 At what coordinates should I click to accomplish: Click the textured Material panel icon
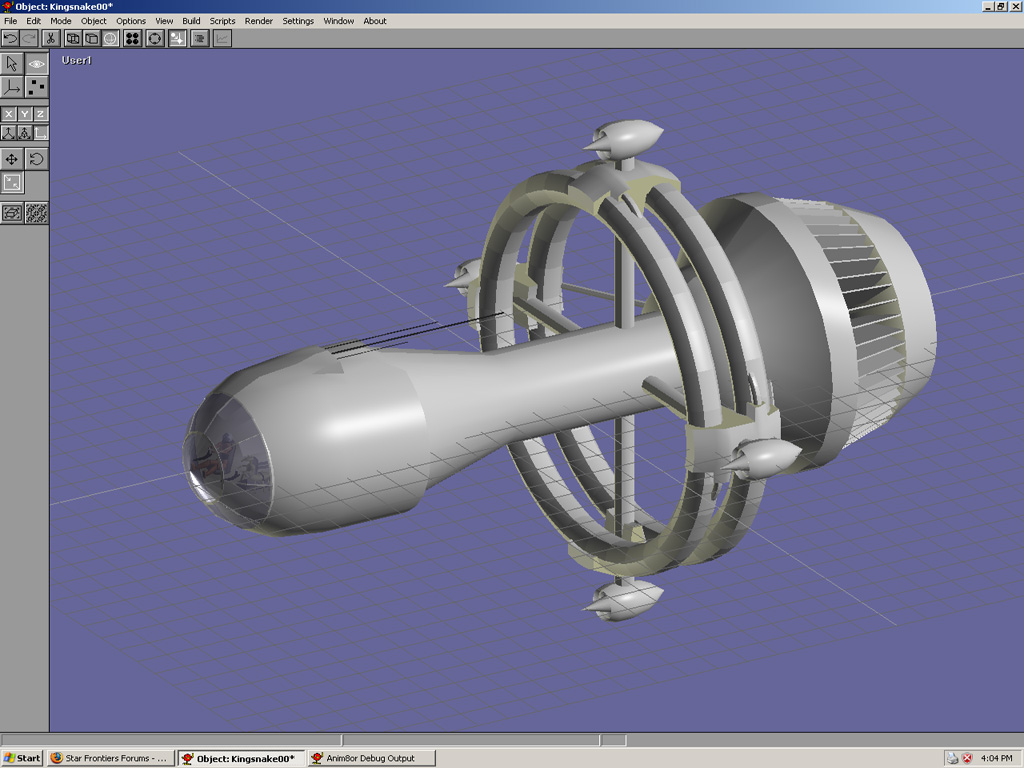tap(37, 213)
